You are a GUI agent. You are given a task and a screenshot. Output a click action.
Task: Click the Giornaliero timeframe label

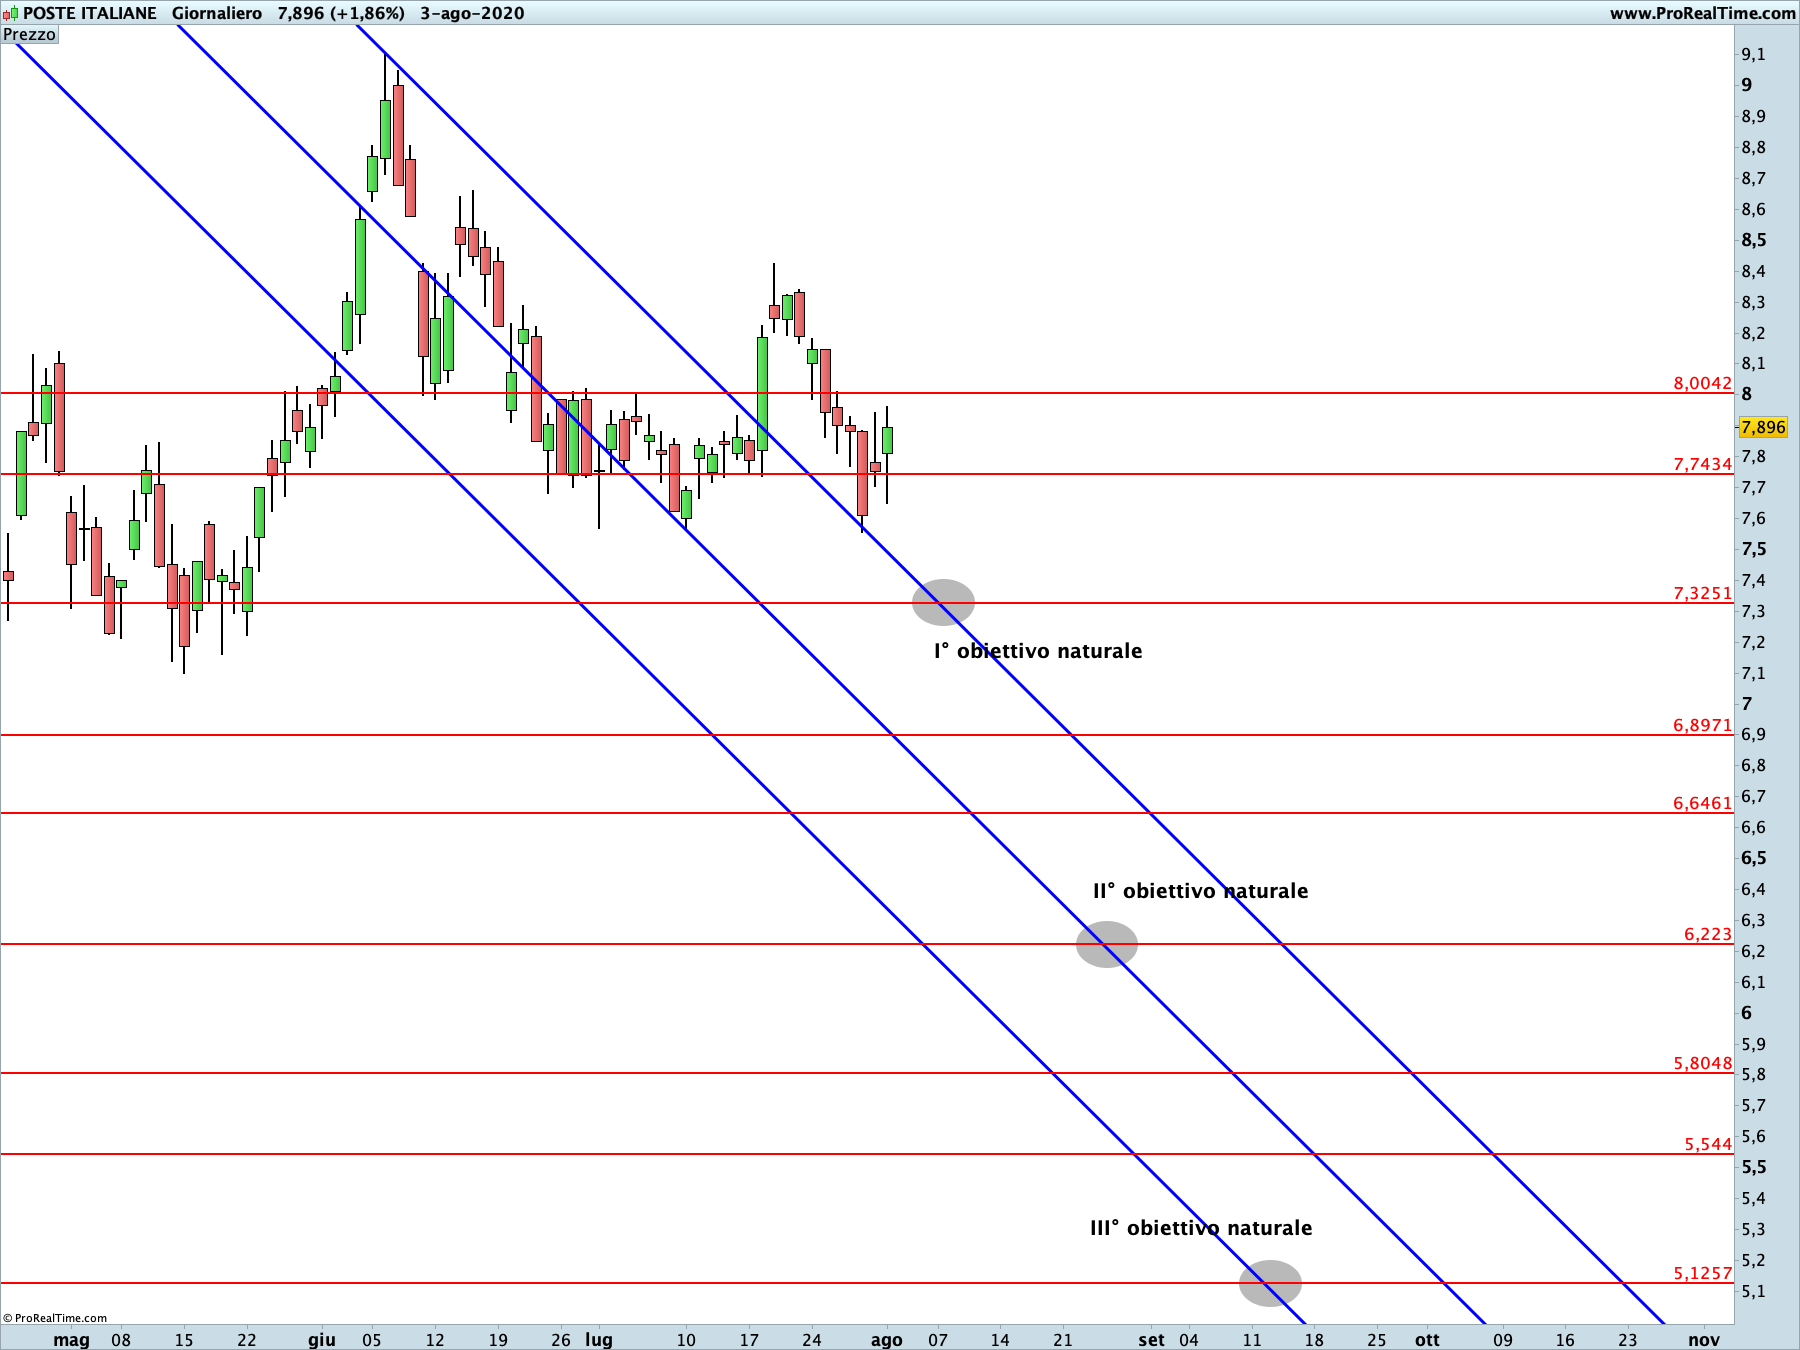click(217, 13)
